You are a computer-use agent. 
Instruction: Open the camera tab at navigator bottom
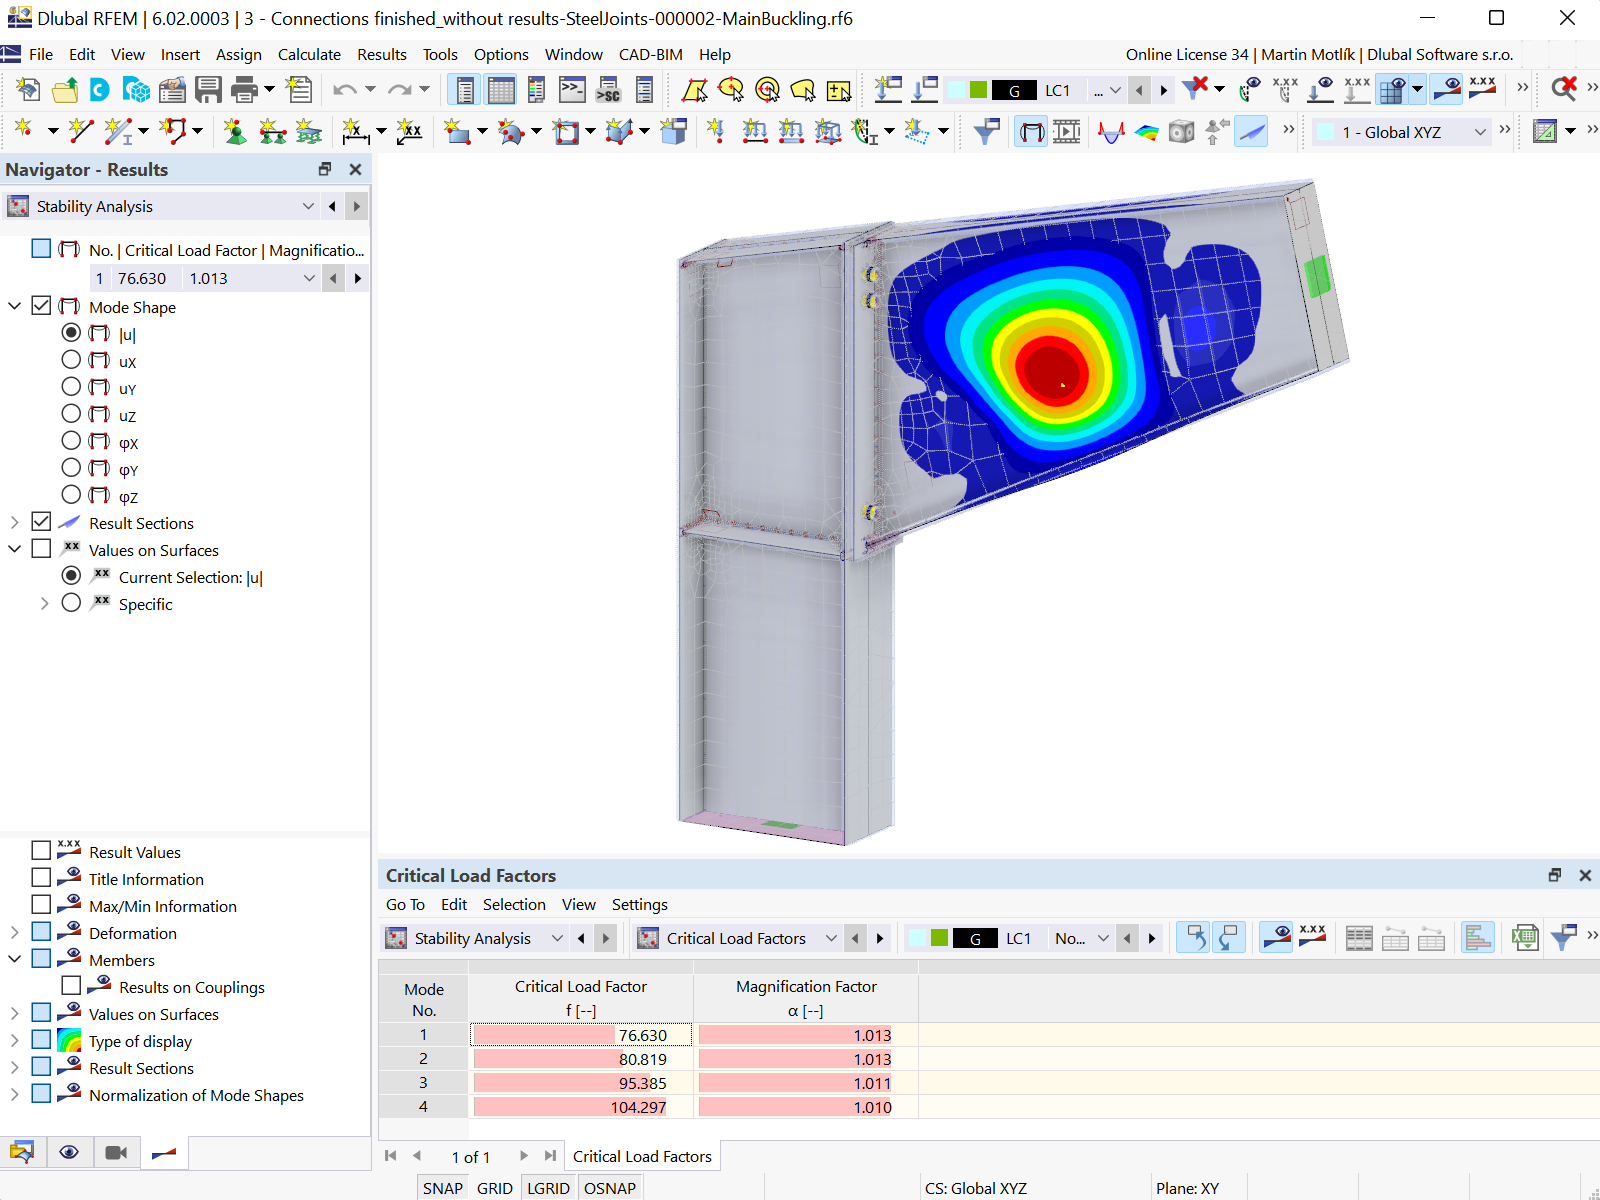[116, 1153]
